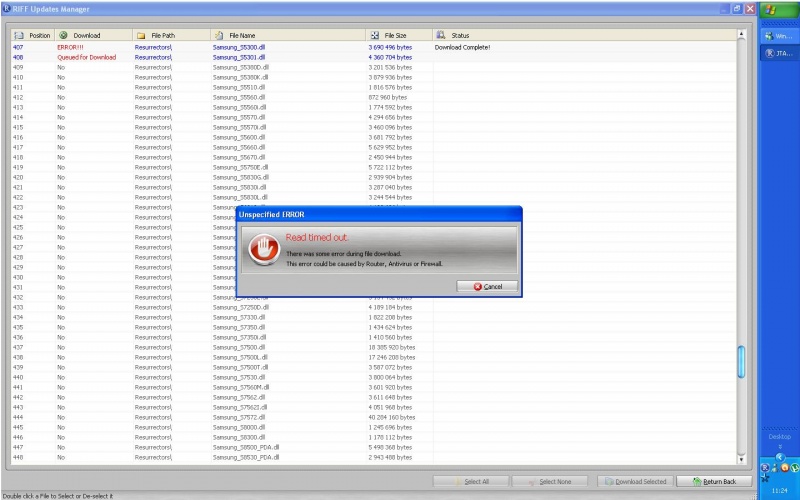Screen dimensions: 800x500
Task: Select file Samsung_S7560M.dll
Action: [241, 387]
